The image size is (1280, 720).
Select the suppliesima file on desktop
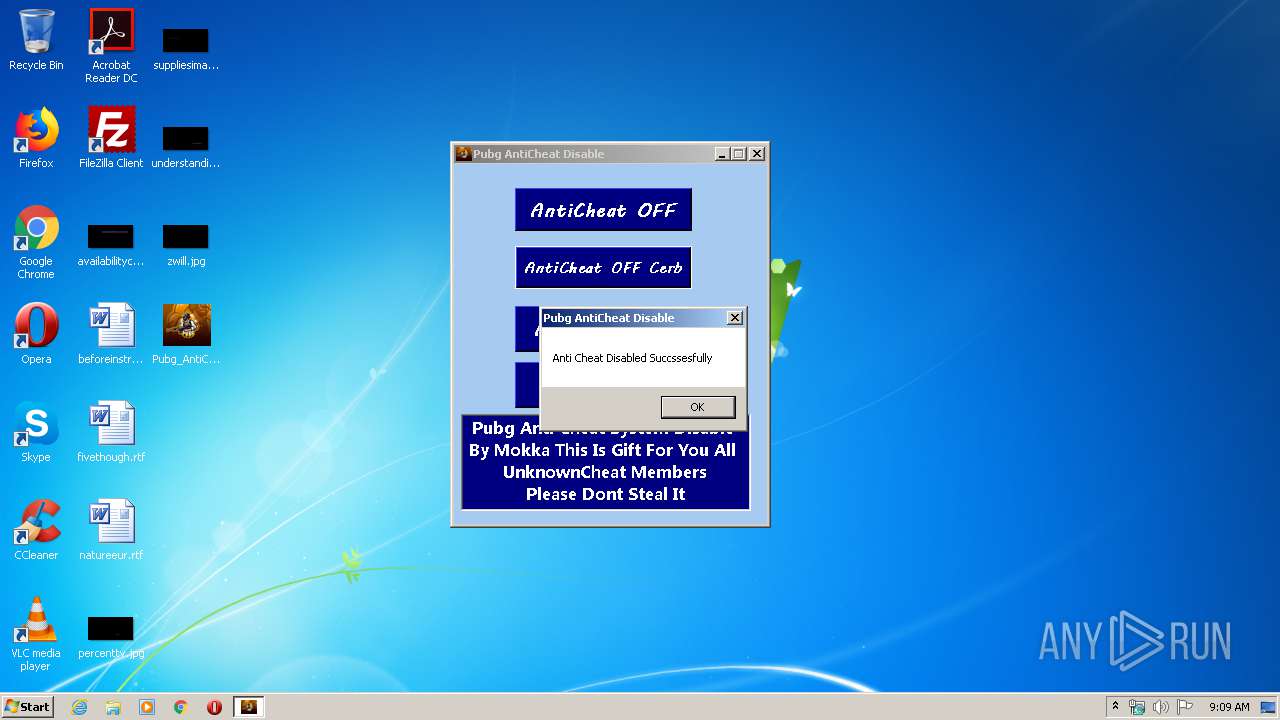click(x=186, y=48)
